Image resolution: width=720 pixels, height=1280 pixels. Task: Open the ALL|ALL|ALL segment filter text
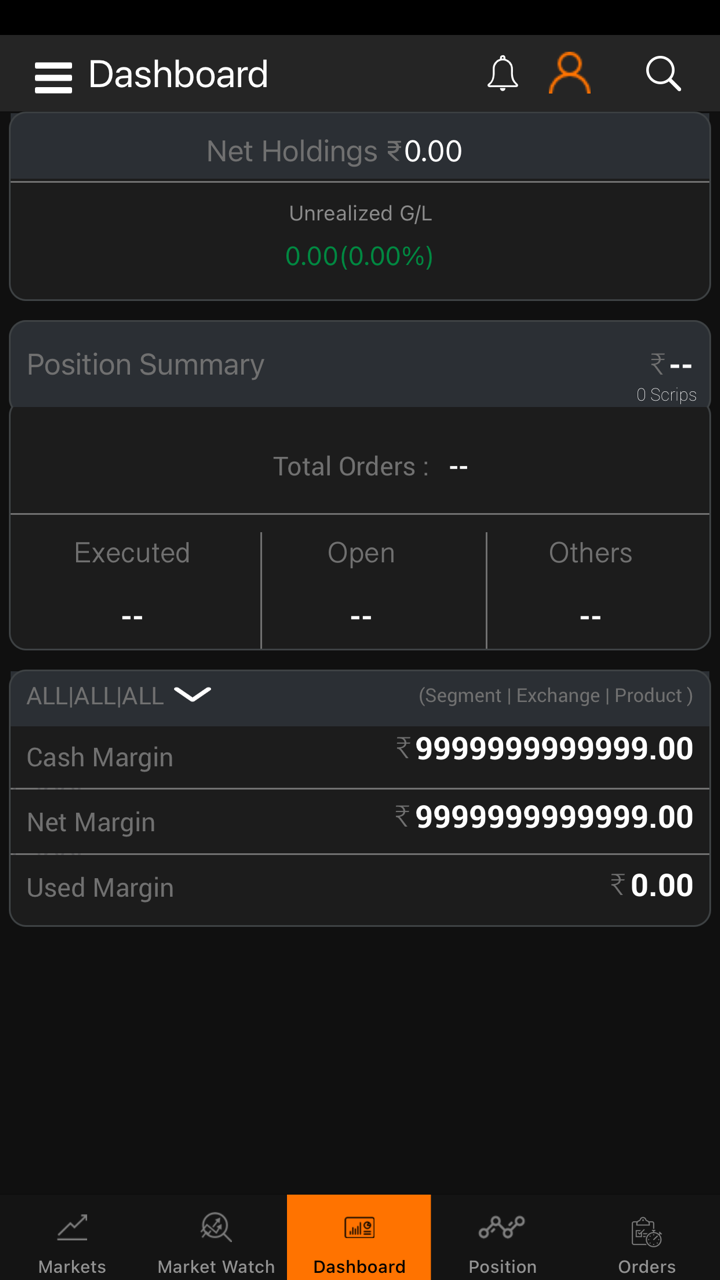click(95, 696)
